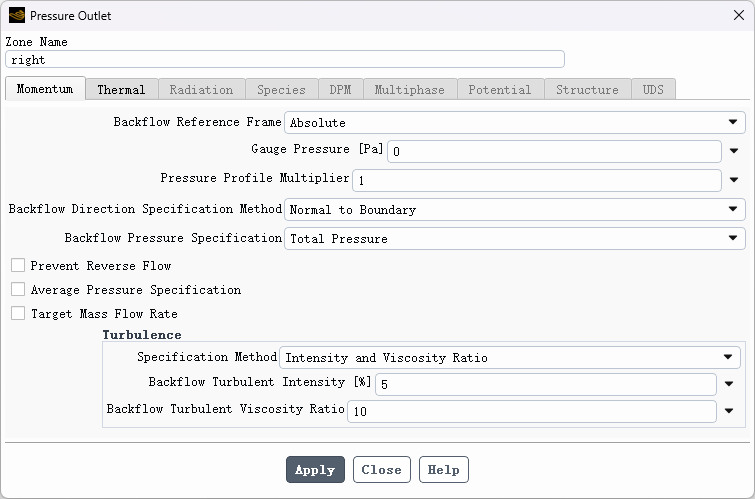
Task: Click the Zone Name text field
Action: click(285, 60)
